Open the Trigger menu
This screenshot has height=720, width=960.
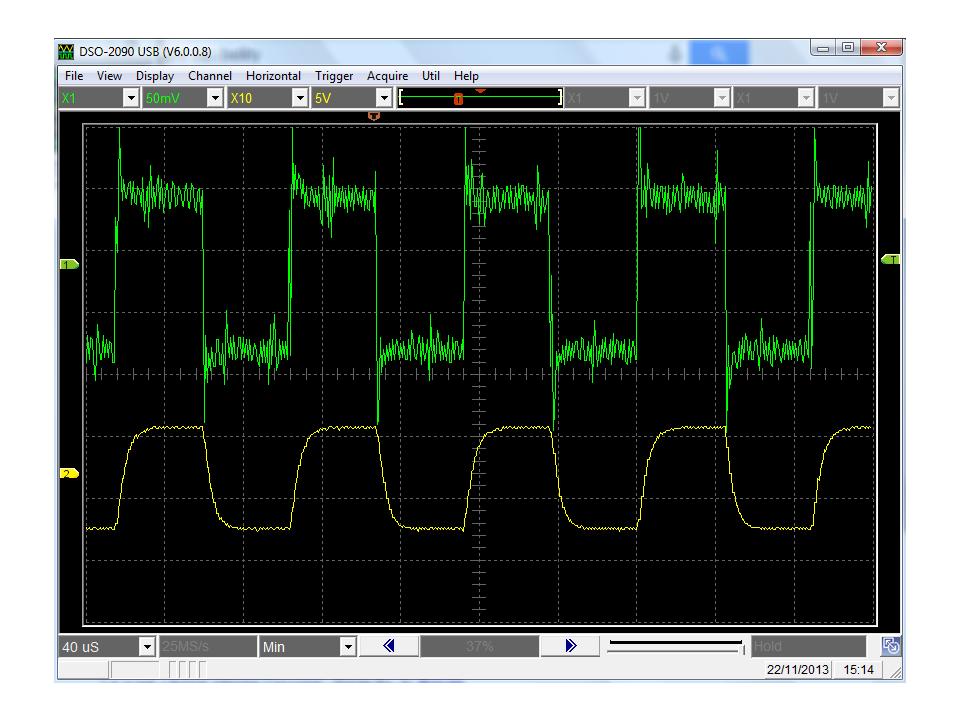(334, 76)
